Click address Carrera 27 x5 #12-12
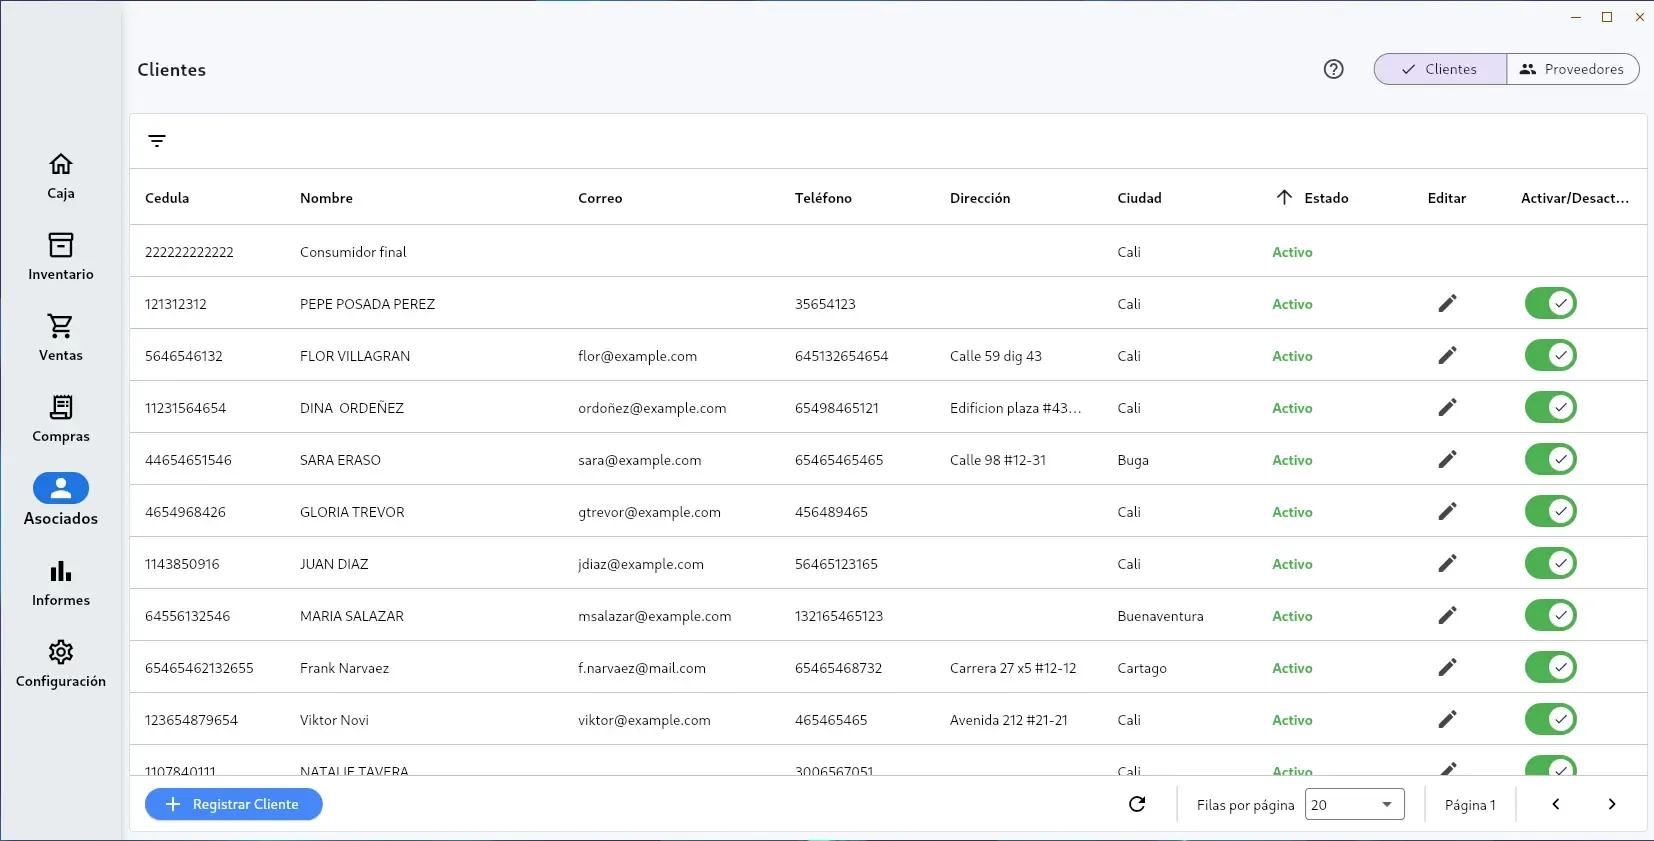Image resolution: width=1654 pixels, height=841 pixels. pos(1013,668)
